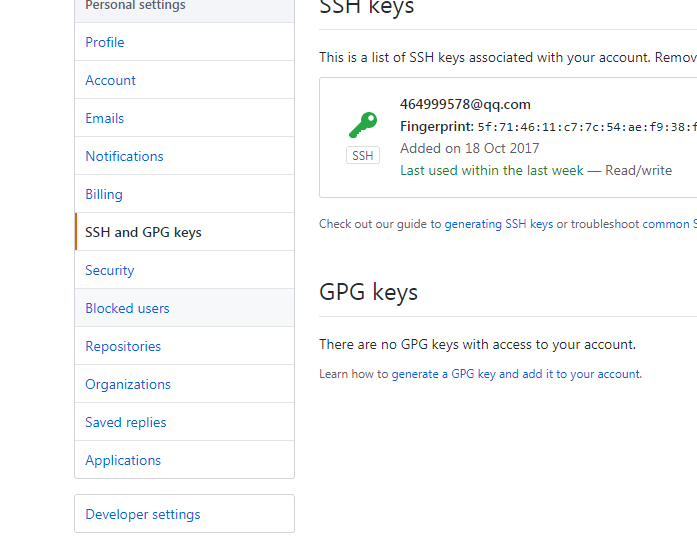This screenshot has height=538, width=697.
Task: Click the SSH badge label under key
Action: (x=363, y=156)
